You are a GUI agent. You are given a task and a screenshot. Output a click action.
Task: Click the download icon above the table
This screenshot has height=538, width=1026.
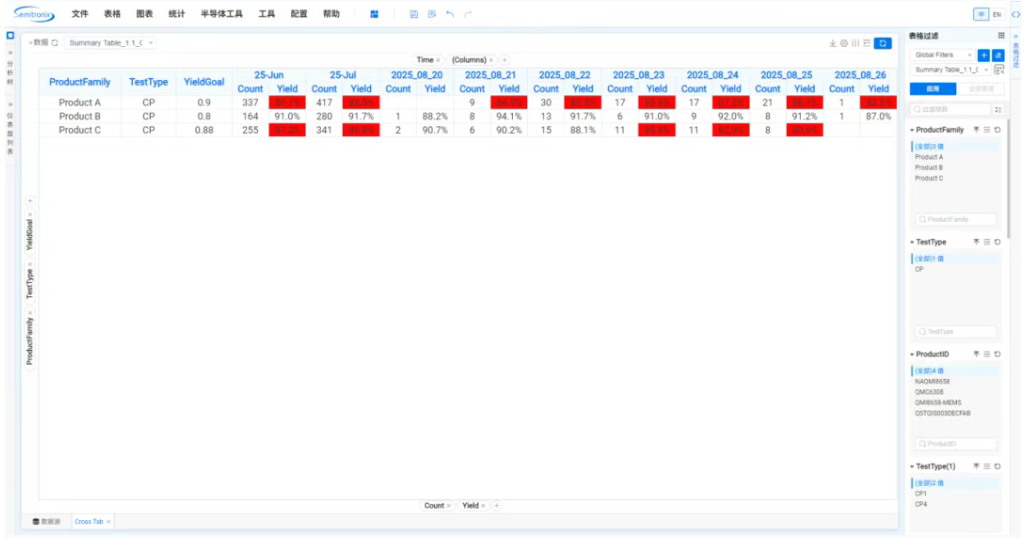point(832,43)
